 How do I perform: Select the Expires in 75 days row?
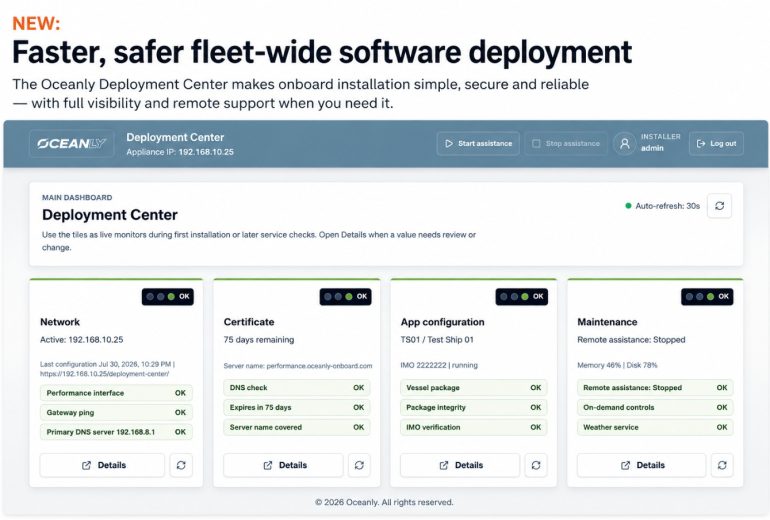coord(297,407)
